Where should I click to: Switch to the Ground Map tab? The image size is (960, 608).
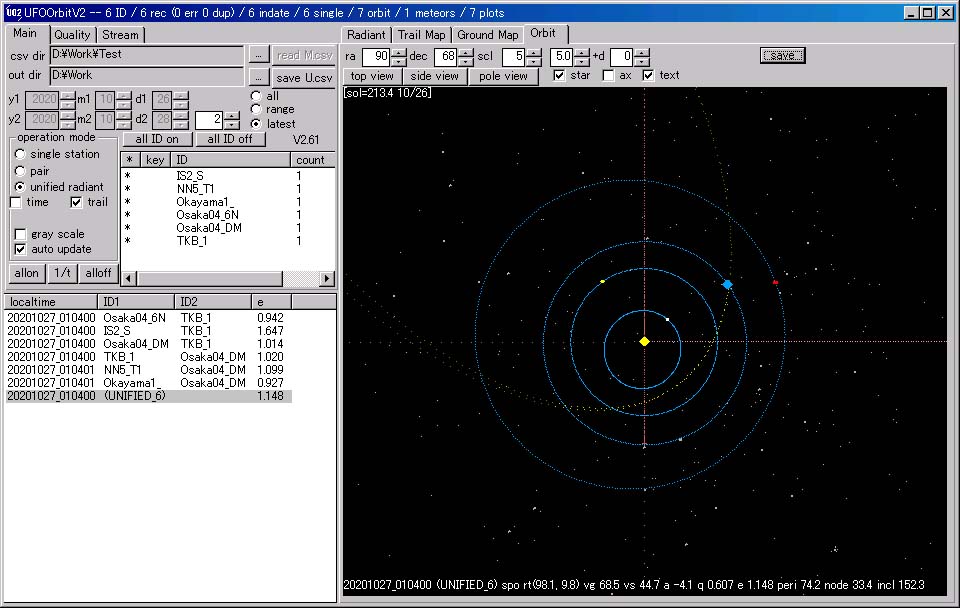(487, 35)
